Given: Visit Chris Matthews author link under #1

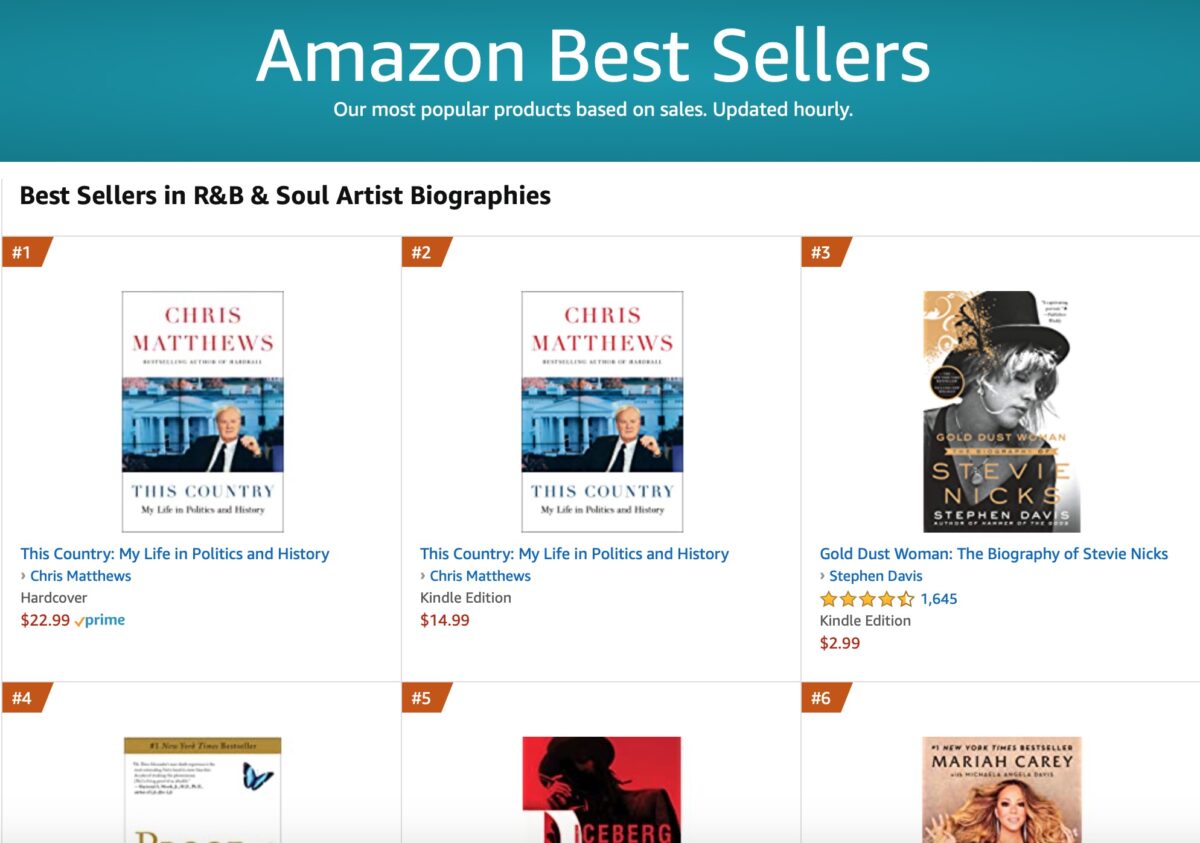Looking at the screenshot, I should 80,576.
